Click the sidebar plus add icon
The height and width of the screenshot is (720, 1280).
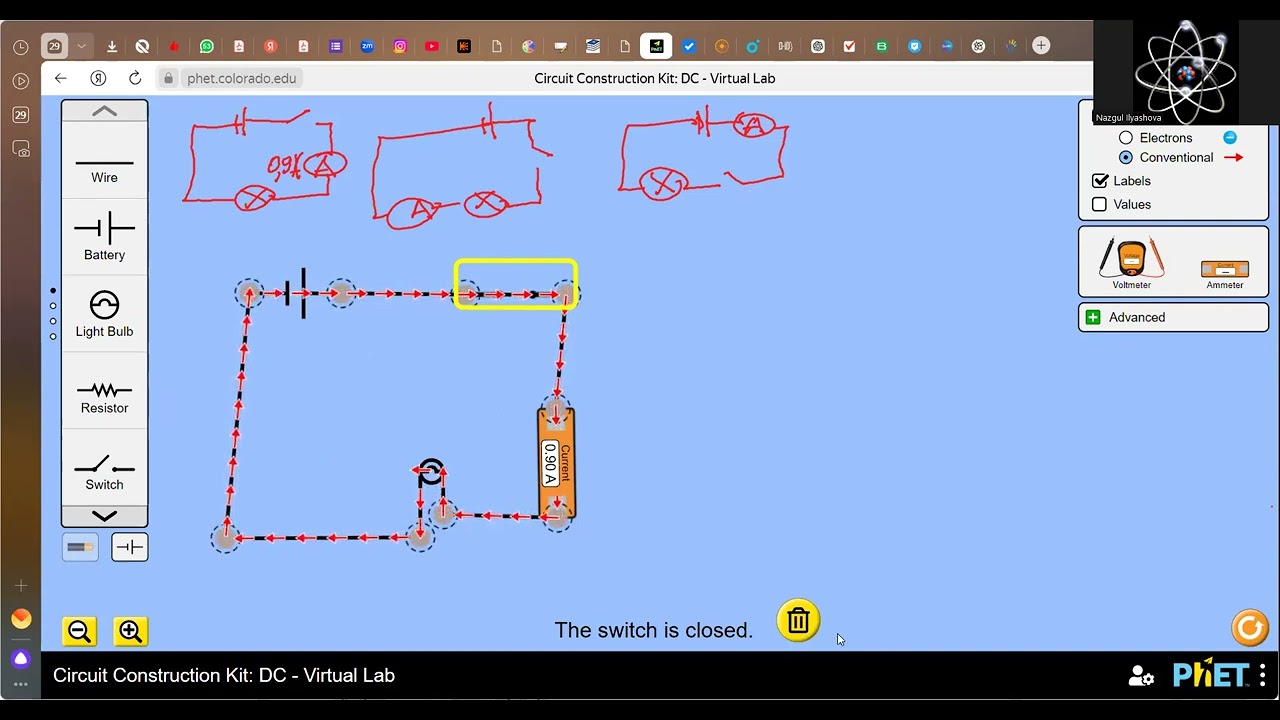21,586
